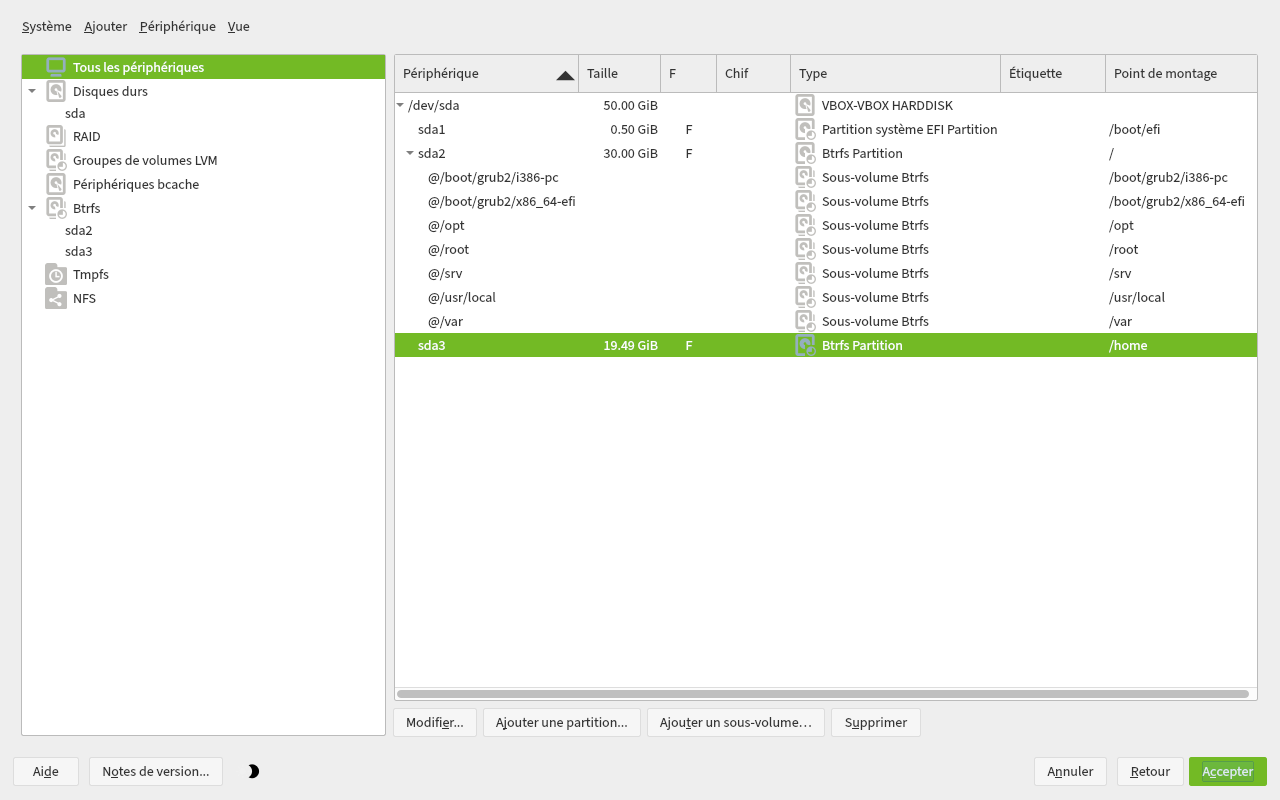Click the bcache devices icon

[56, 184]
